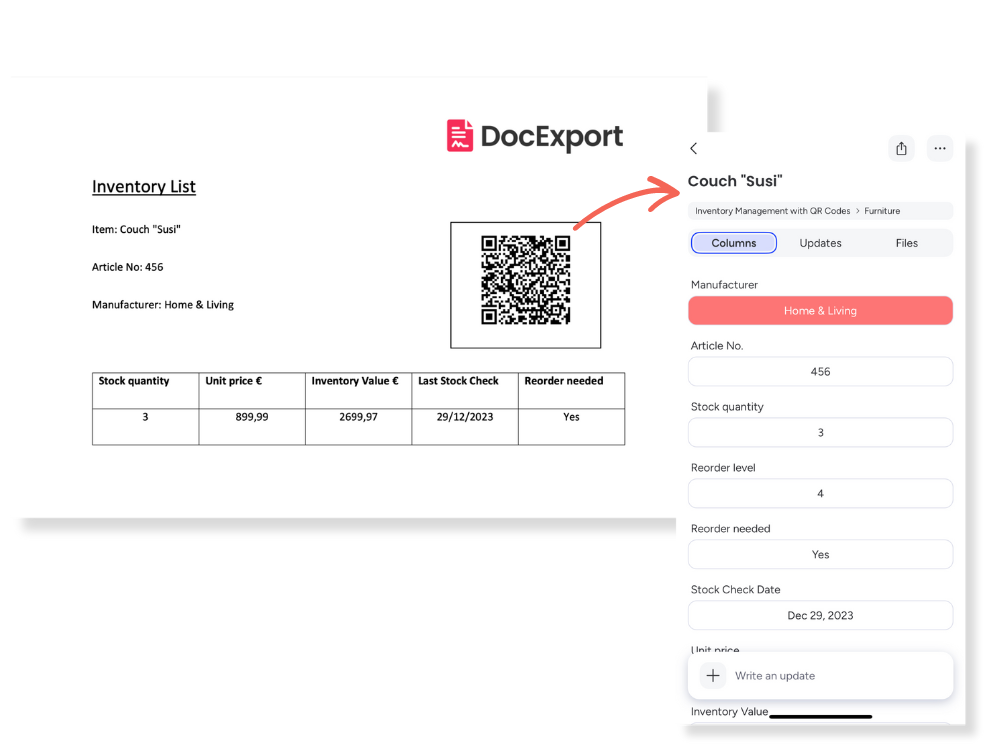Click the Inventory Value label at bottom
Screen dimensions: 1000x750
pos(729,712)
